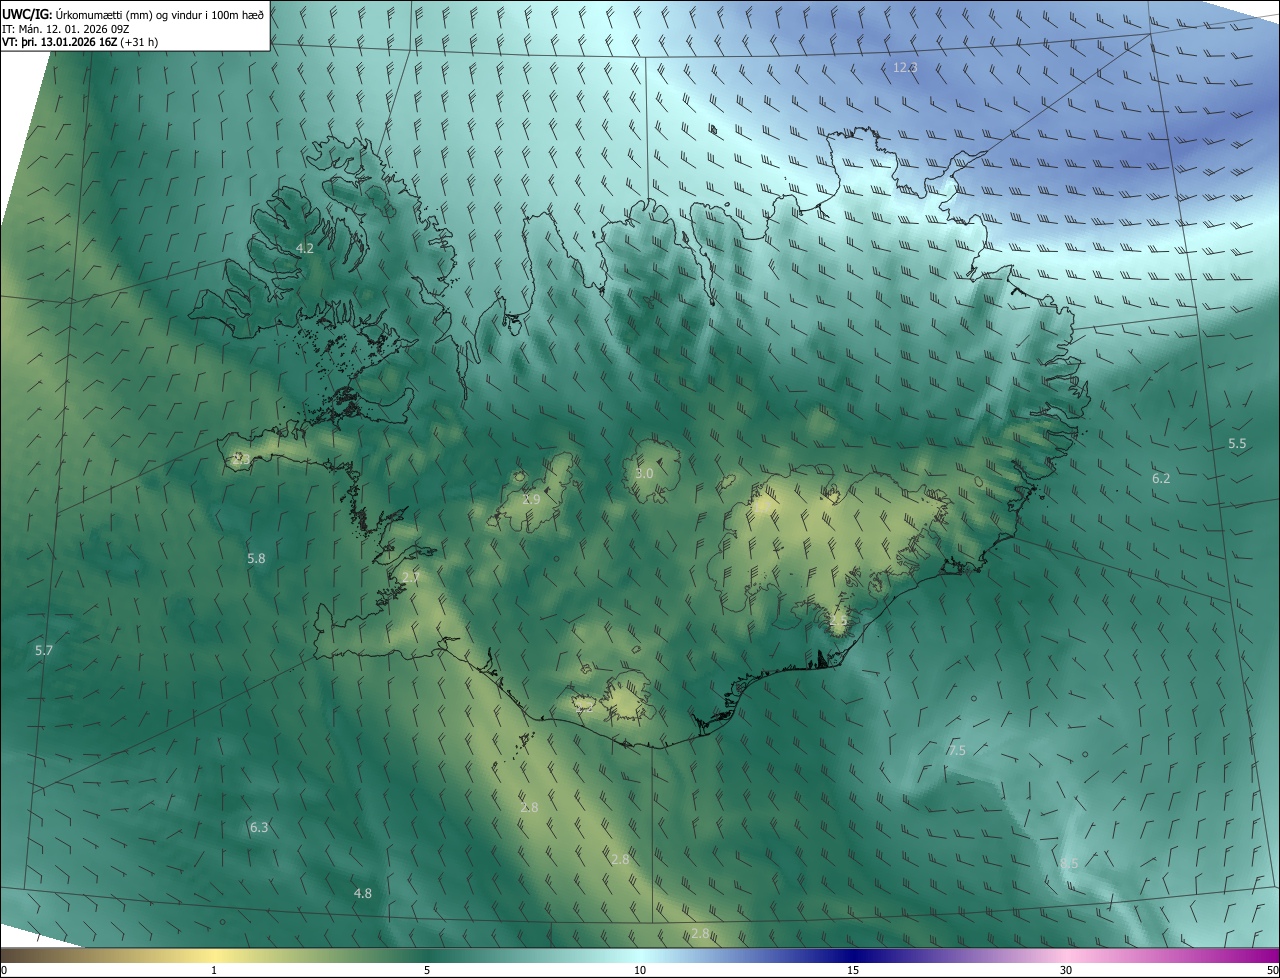
Task: Click the '1' tick on the color scale
Action: [214, 970]
